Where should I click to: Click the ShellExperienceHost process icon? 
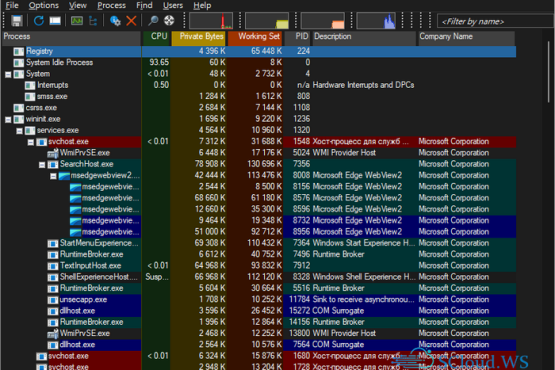[53, 277]
